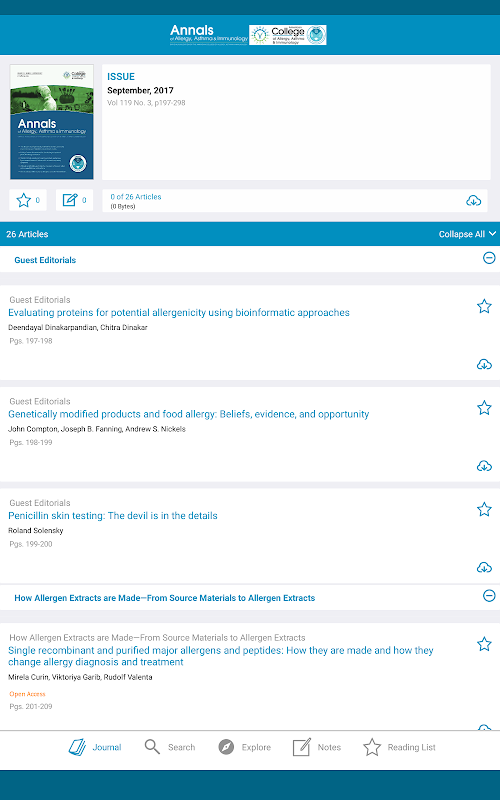The width and height of the screenshot is (500, 800).
Task: Collapse the How Allergen Extracts section
Action: pos(489,595)
